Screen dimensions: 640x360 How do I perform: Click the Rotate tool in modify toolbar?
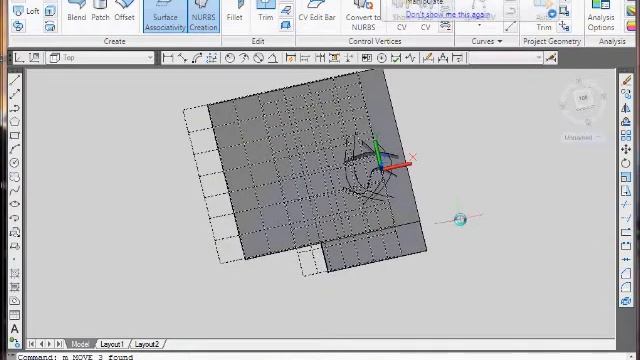[x=626, y=163]
